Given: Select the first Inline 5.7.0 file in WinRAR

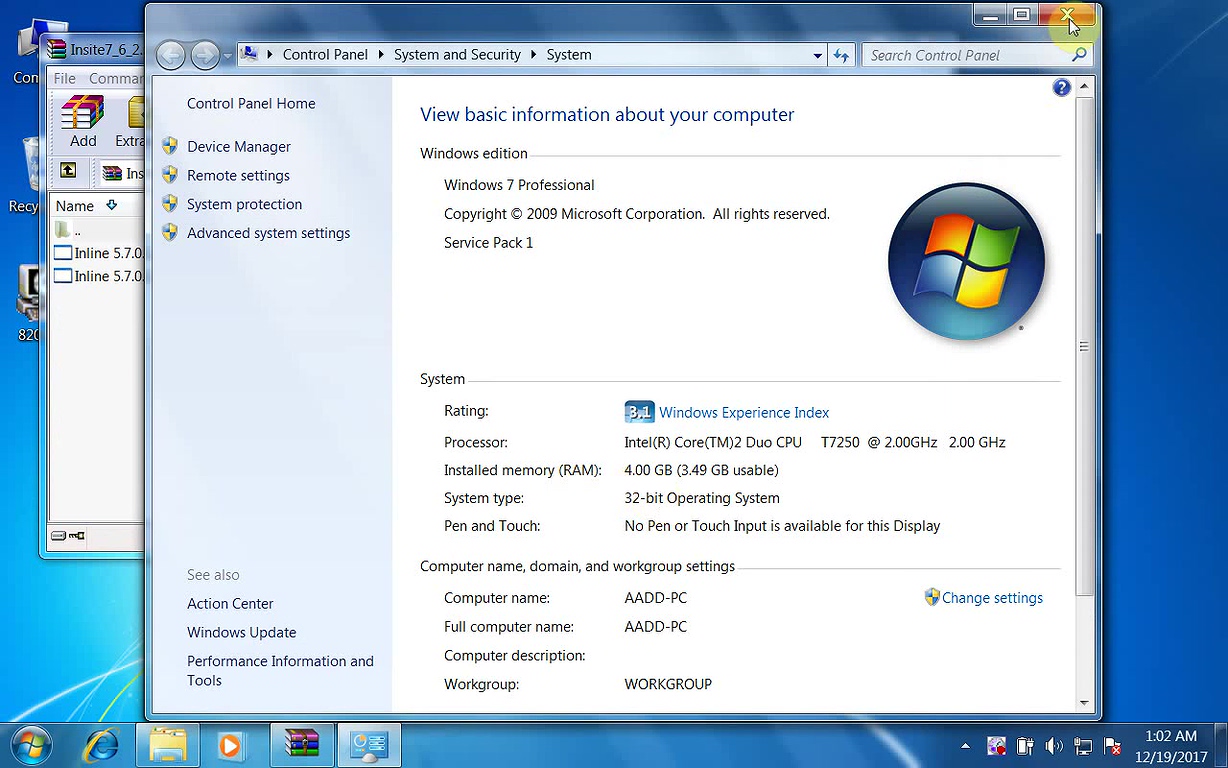Looking at the screenshot, I should (x=98, y=253).
